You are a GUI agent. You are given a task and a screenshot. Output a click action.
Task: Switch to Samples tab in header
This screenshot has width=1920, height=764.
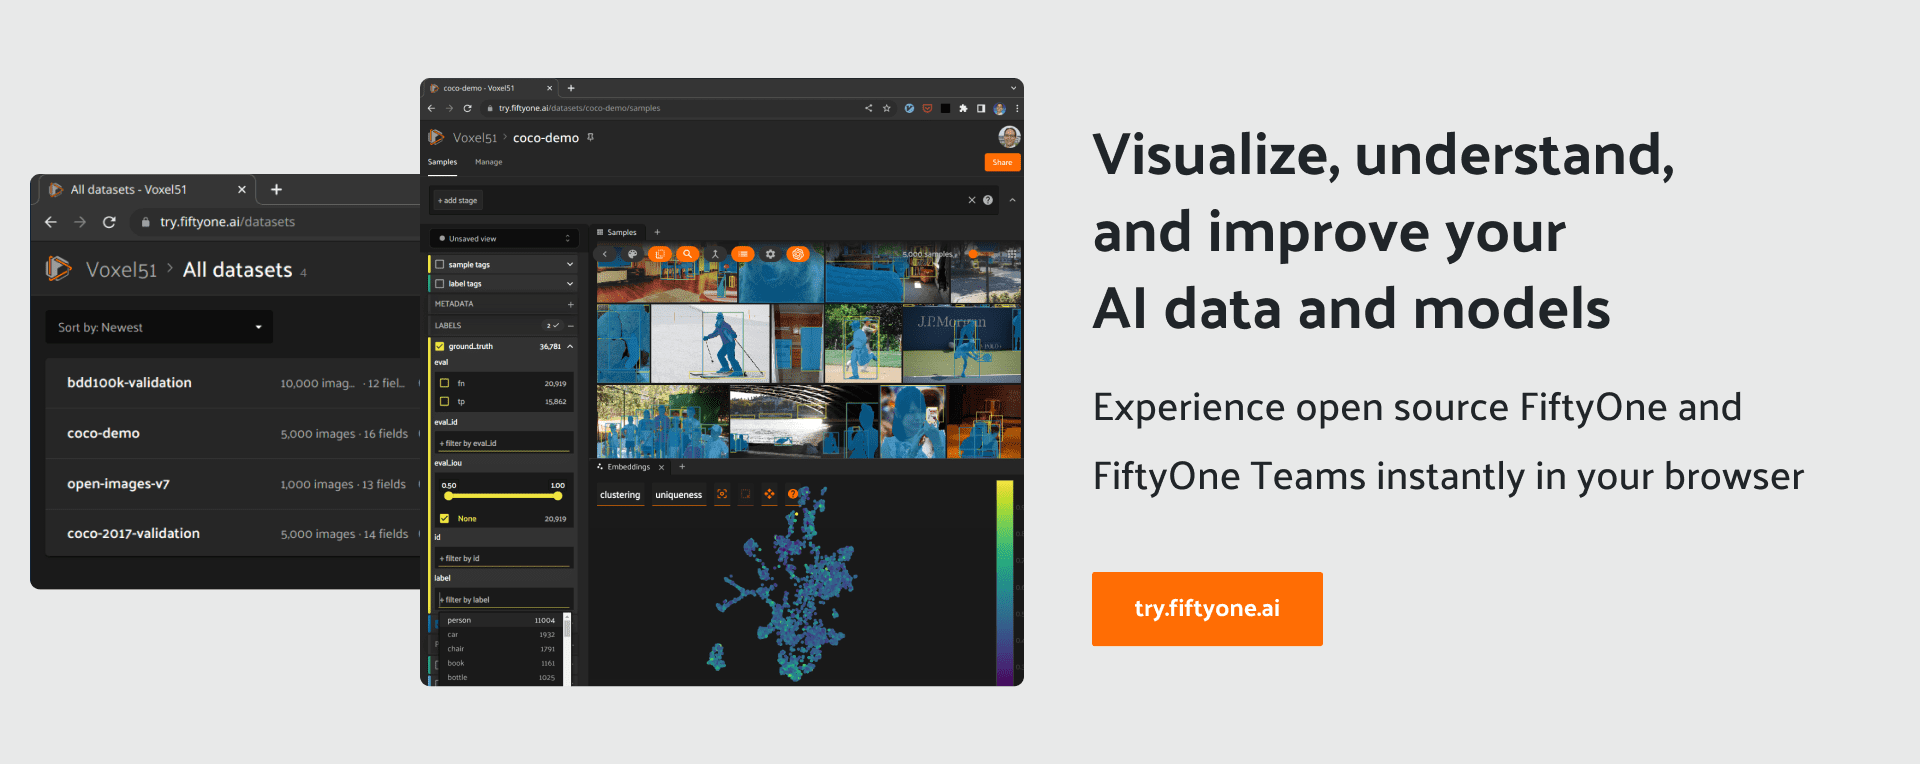click(x=442, y=162)
